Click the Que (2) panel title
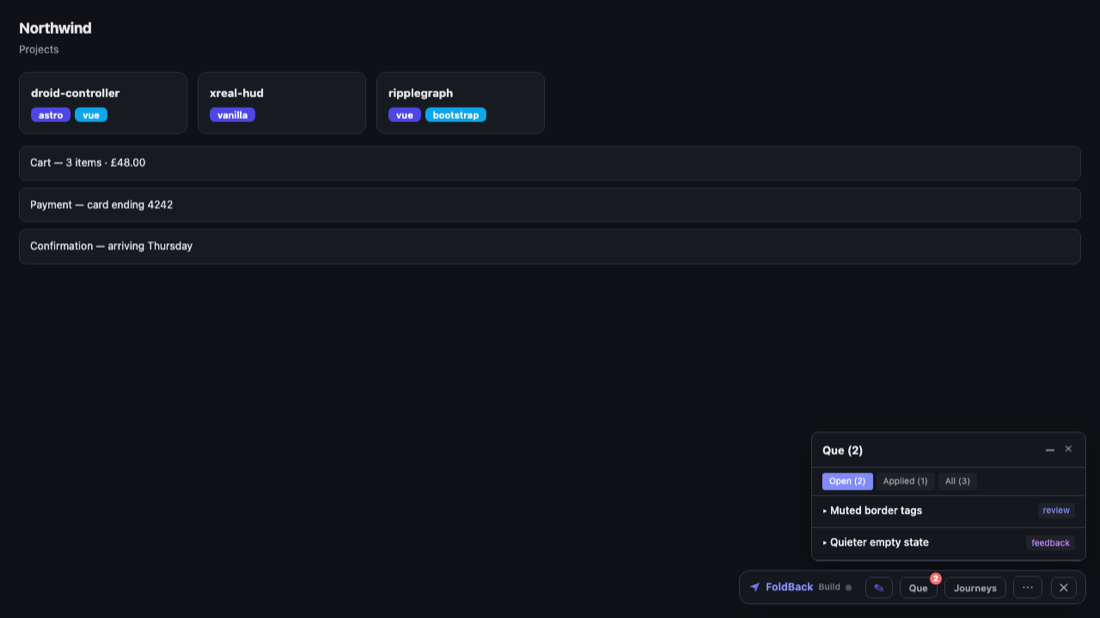 [843, 450]
